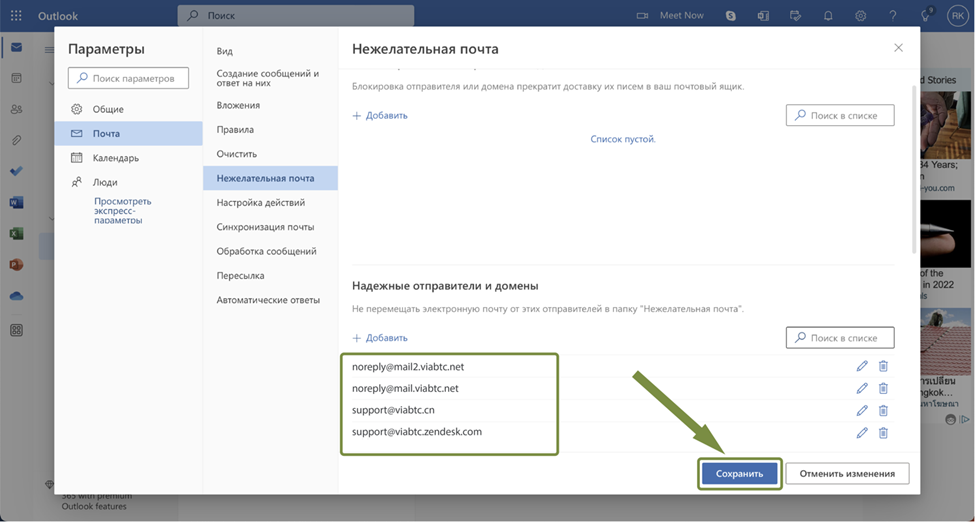This screenshot has width=975, height=522.
Task: Open the My Day calendar-check header icon
Action: tap(795, 16)
